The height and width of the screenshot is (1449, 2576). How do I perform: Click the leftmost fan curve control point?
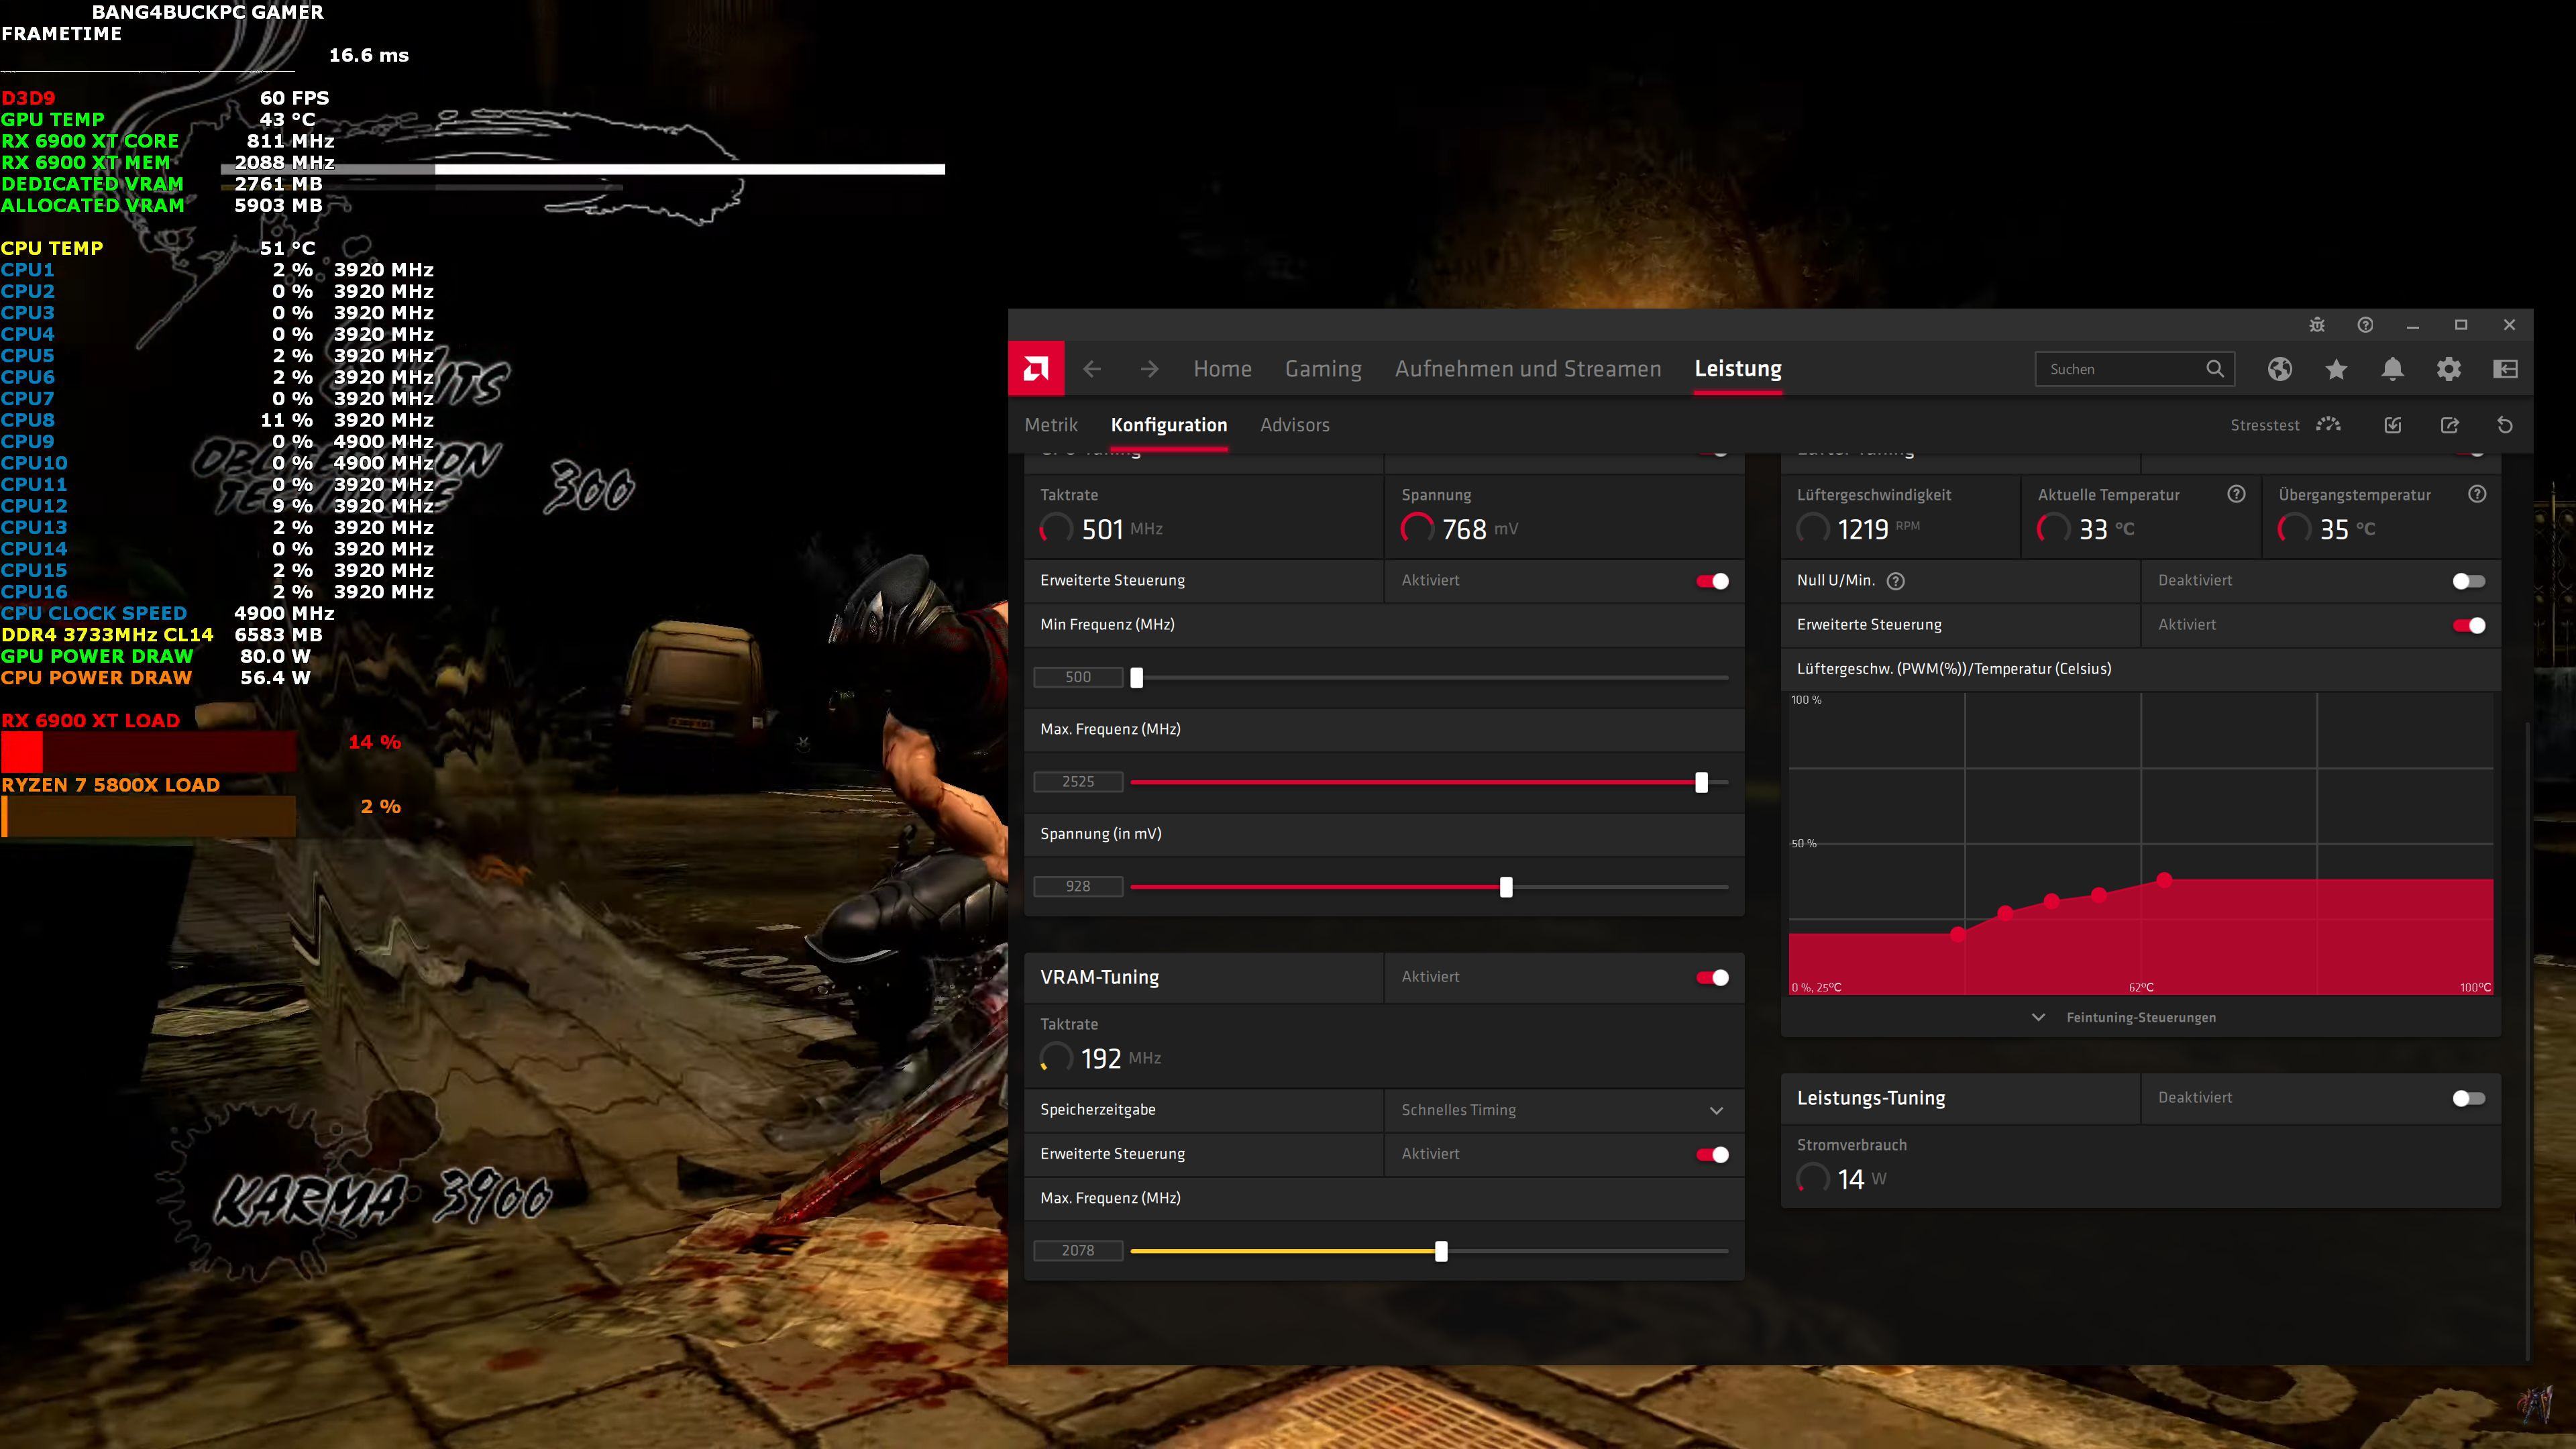[x=1958, y=934]
